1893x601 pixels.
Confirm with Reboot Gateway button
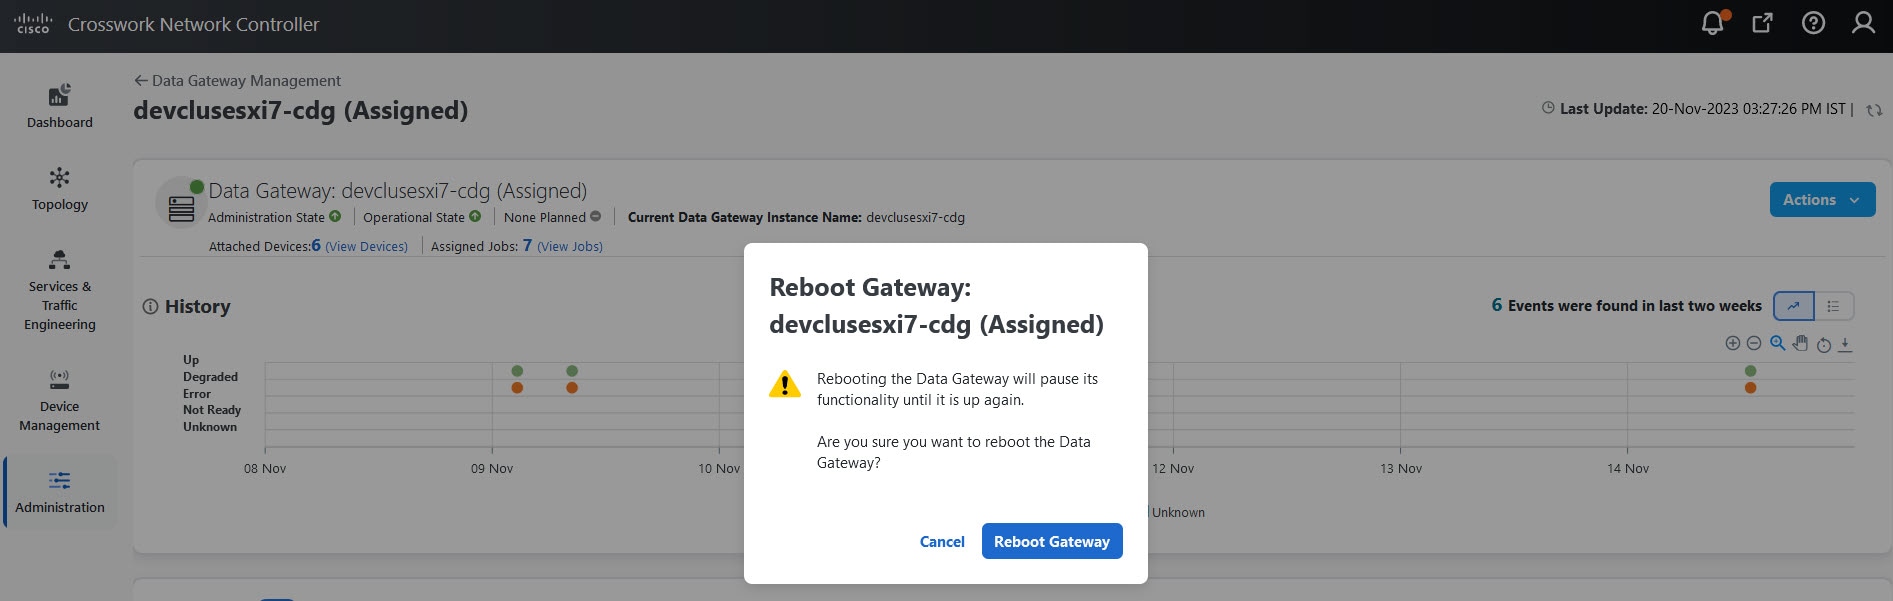coord(1052,542)
